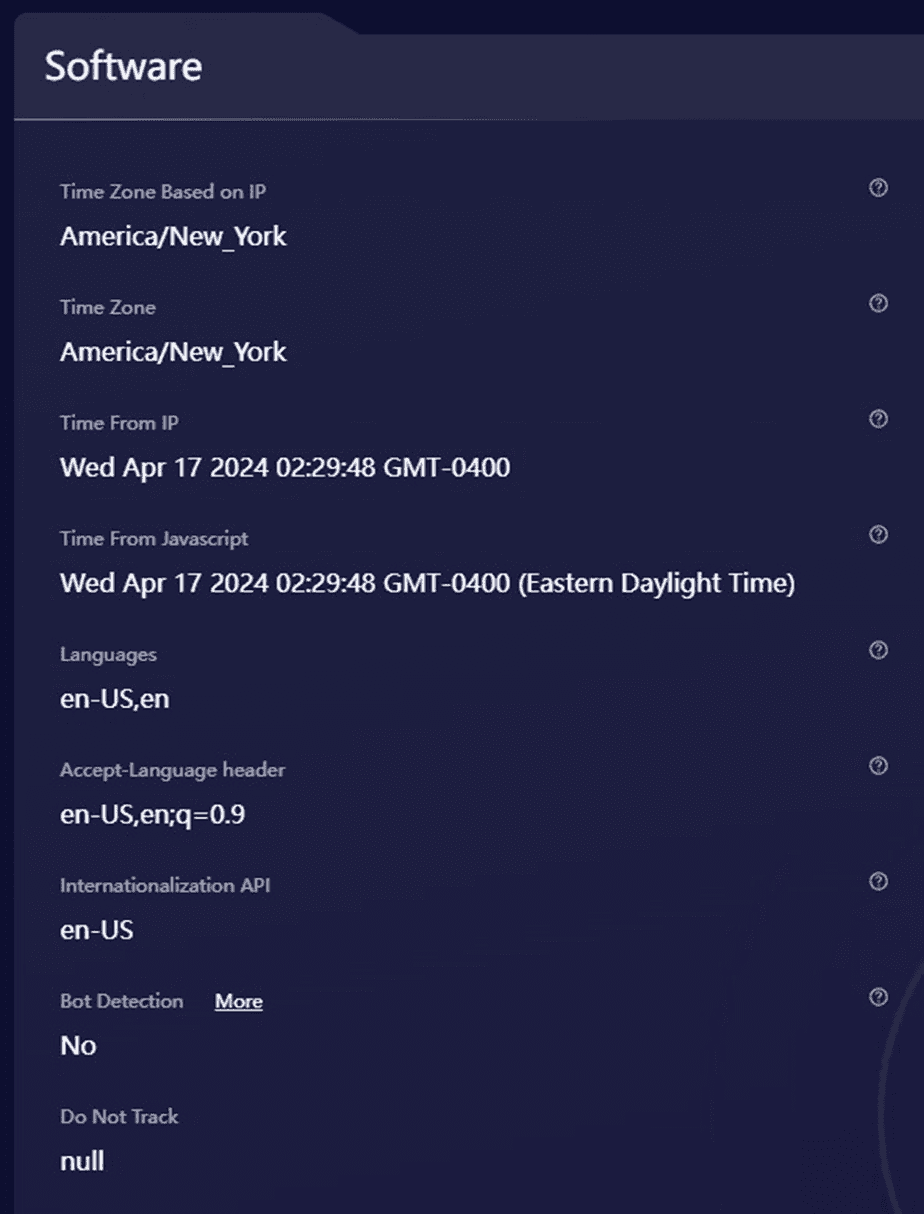
Task: Select the en-US,en;q=0.9 header value
Action: 152,815
